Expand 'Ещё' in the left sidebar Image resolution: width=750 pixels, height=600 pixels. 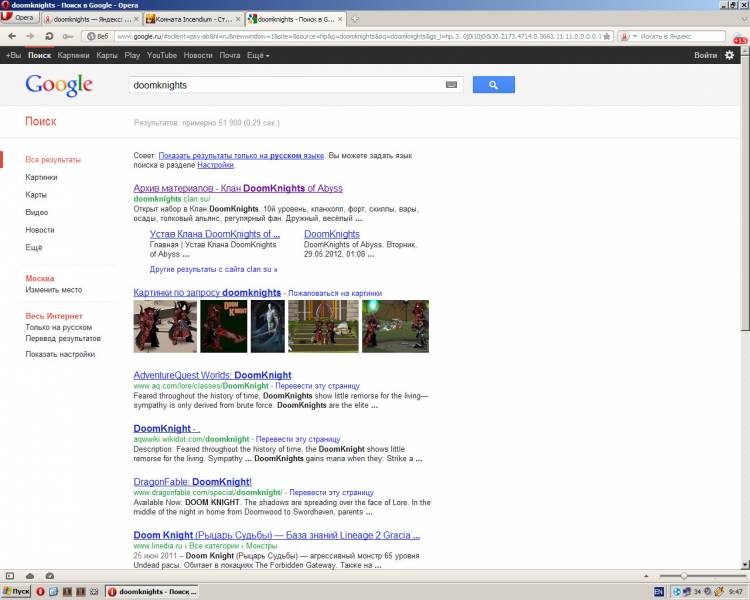33,247
